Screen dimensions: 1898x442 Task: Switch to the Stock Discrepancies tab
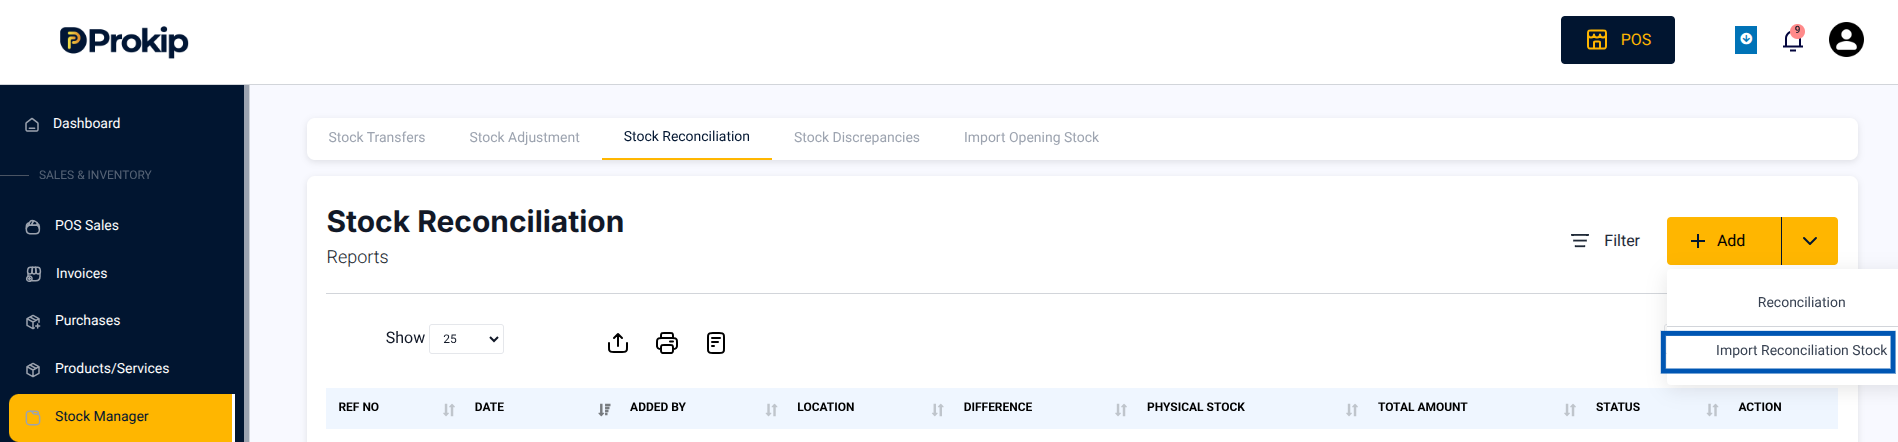pyautogui.click(x=857, y=138)
